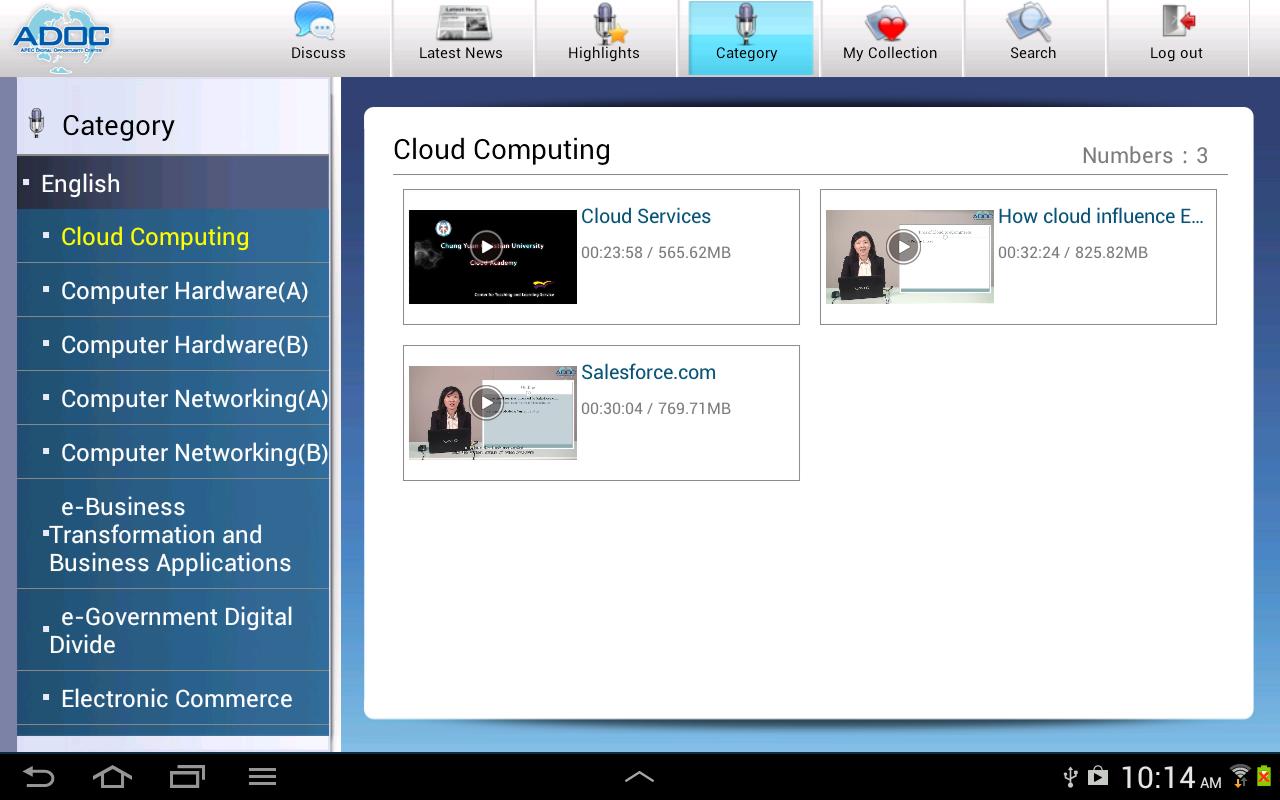
Task: Click the 10:14 AM clock
Action: [1170, 777]
